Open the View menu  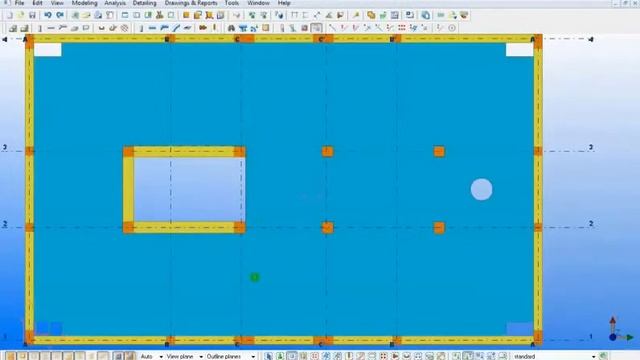click(x=57, y=3)
